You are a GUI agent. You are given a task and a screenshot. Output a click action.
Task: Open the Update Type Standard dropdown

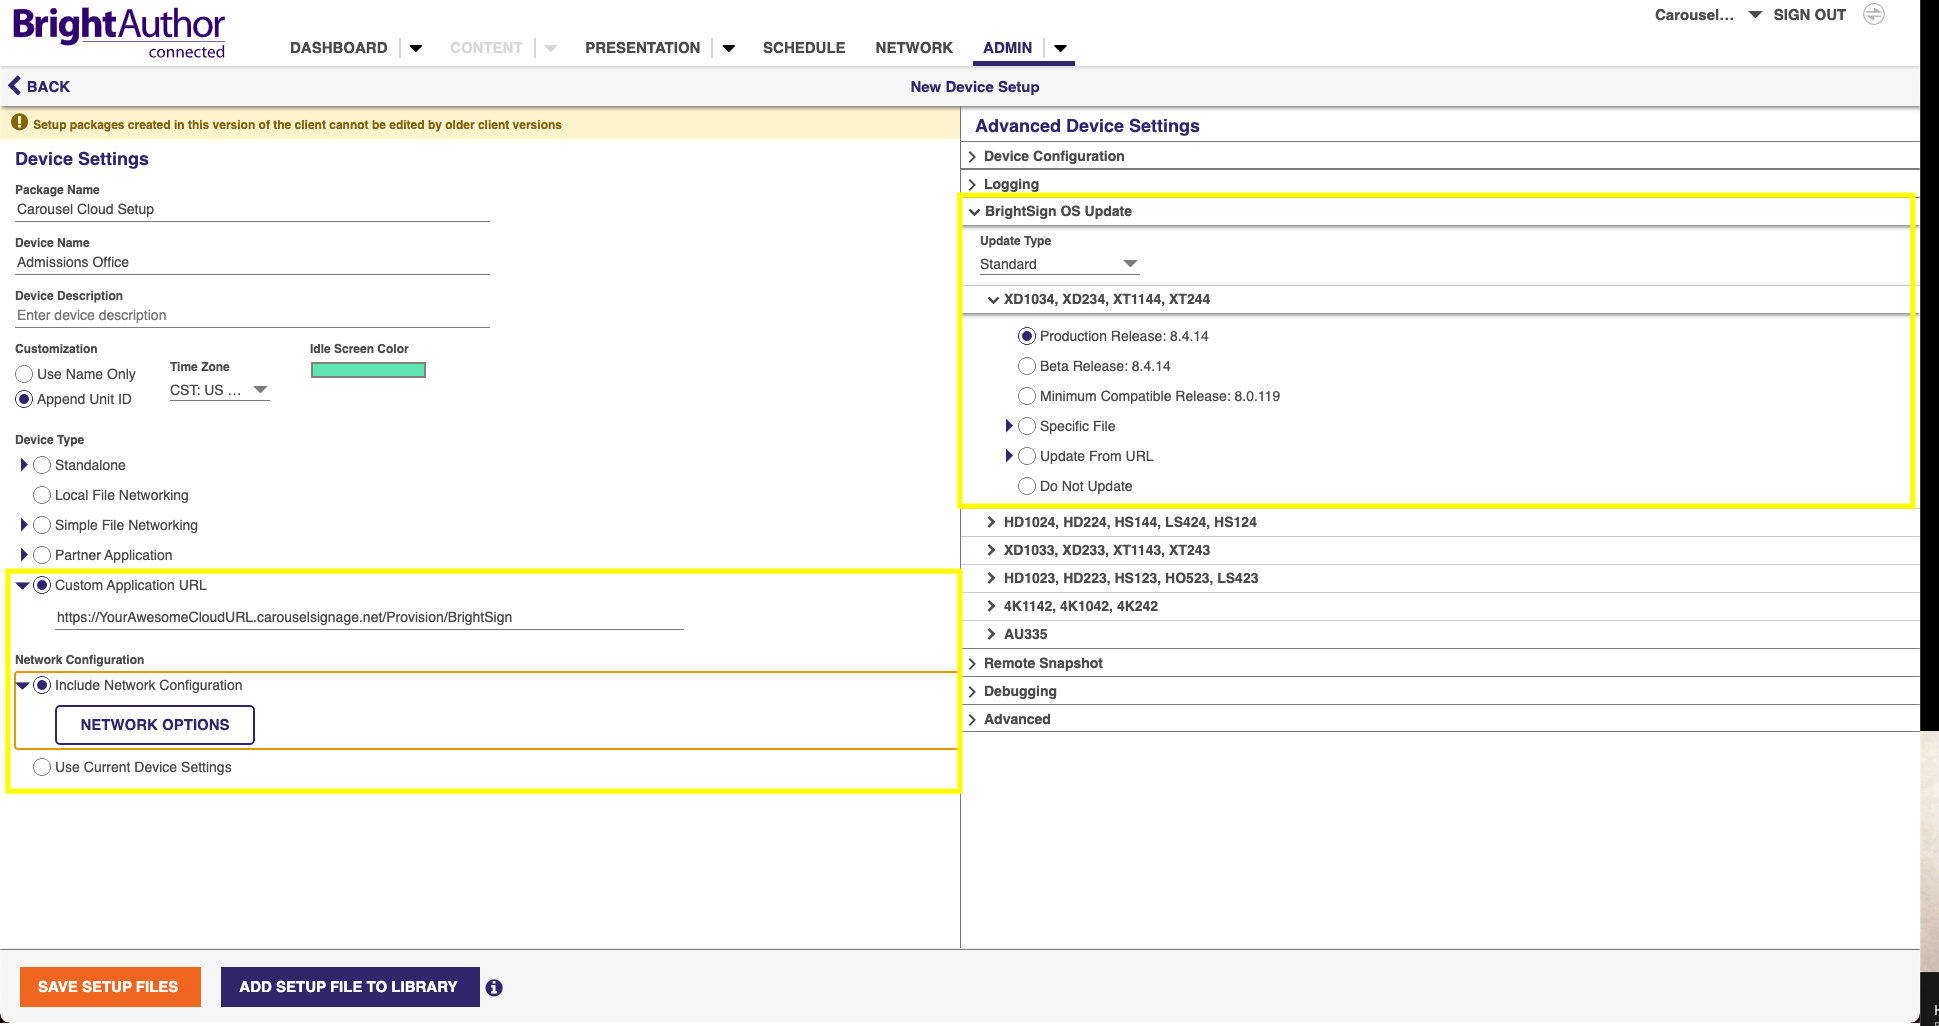click(x=1059, y=264)
